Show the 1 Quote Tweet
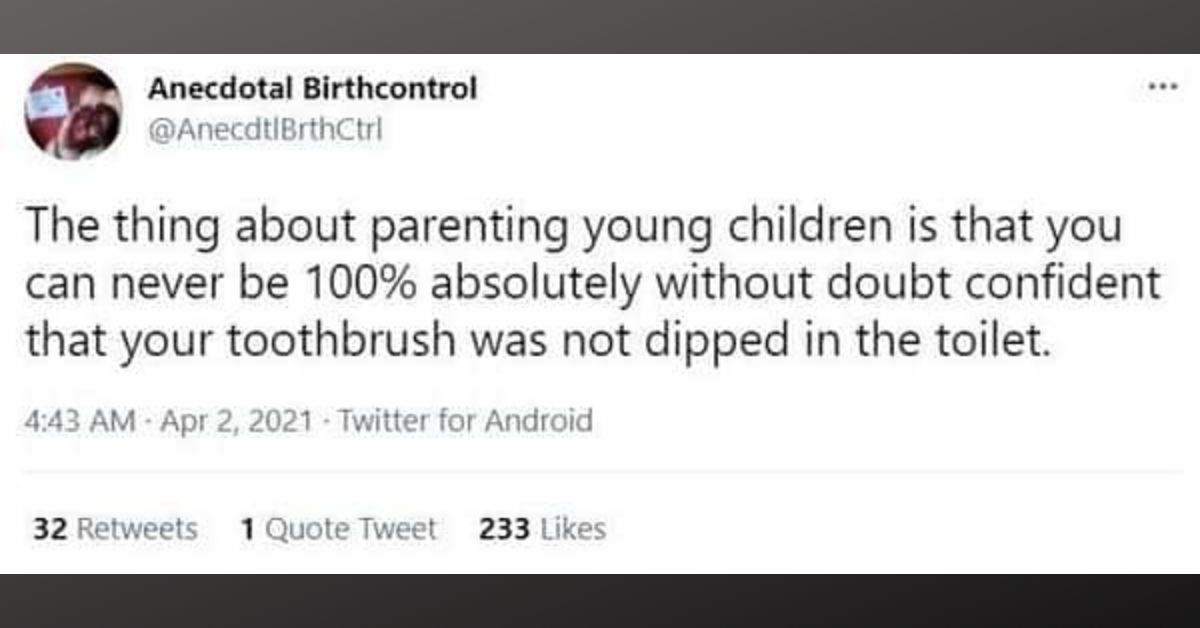Screen dimensions: 1200x628 click(338, 529)
